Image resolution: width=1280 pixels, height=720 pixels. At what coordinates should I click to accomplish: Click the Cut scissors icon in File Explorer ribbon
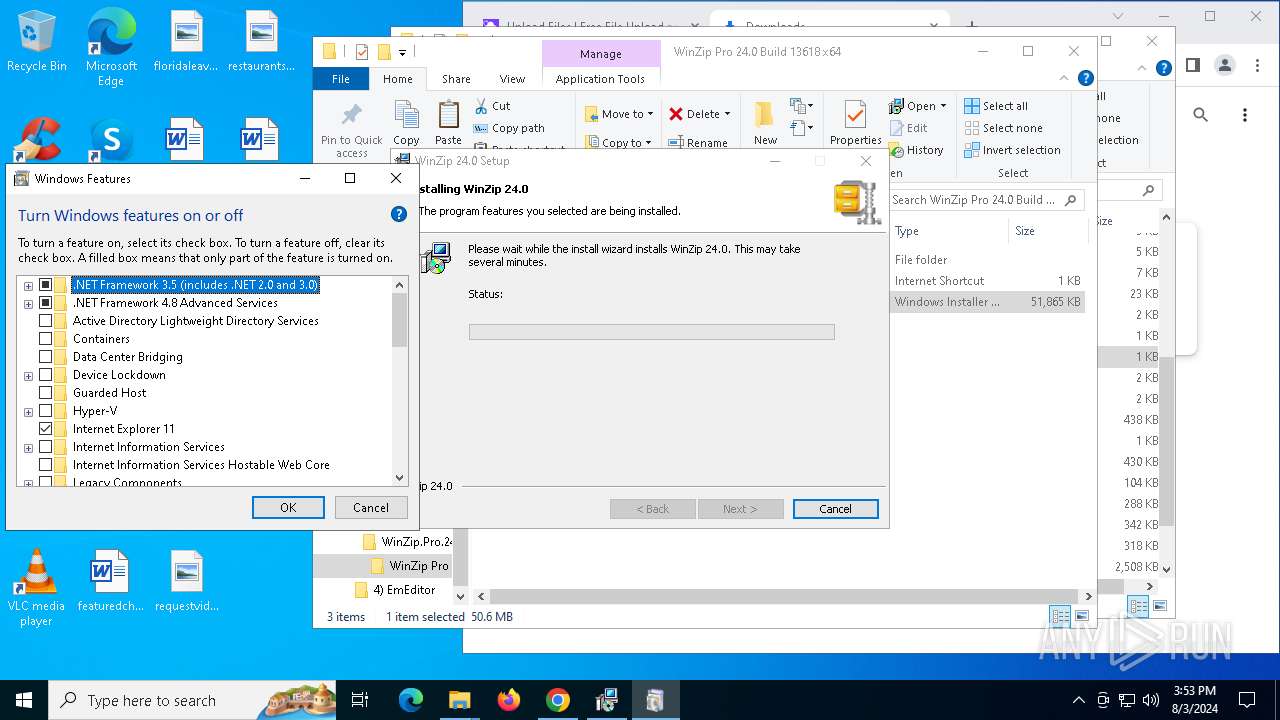point(481,105)
